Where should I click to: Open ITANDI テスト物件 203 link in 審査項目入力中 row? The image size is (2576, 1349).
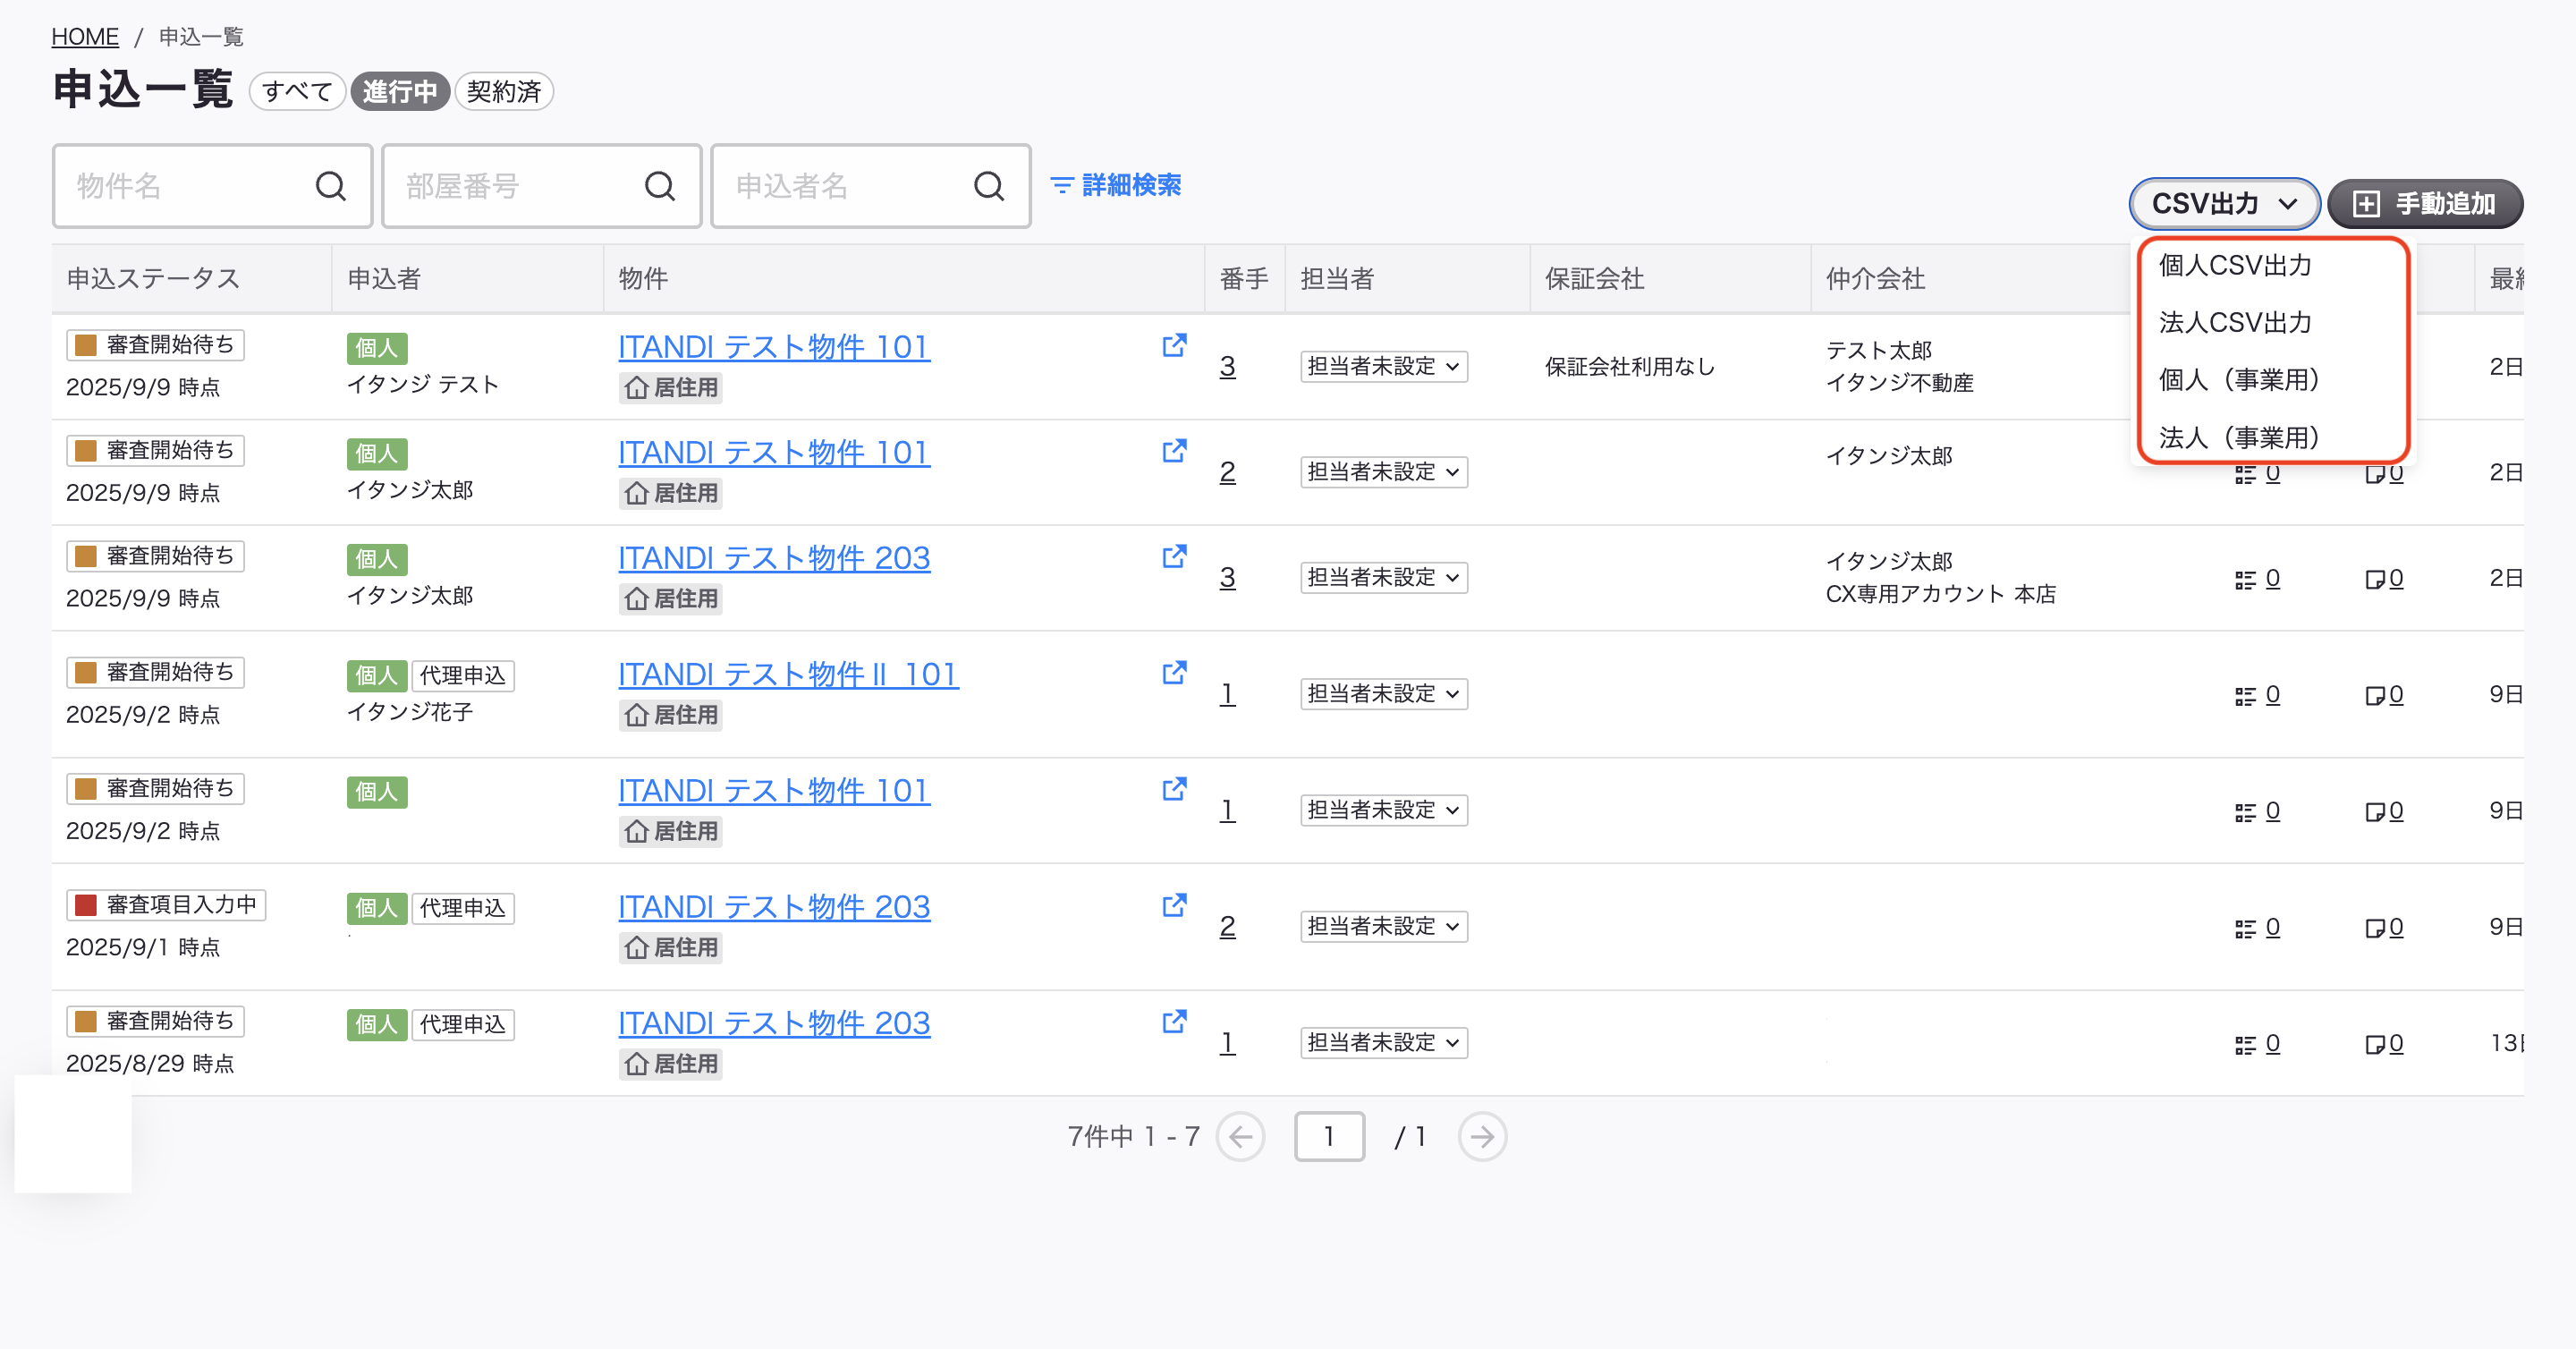click(774, 907)
